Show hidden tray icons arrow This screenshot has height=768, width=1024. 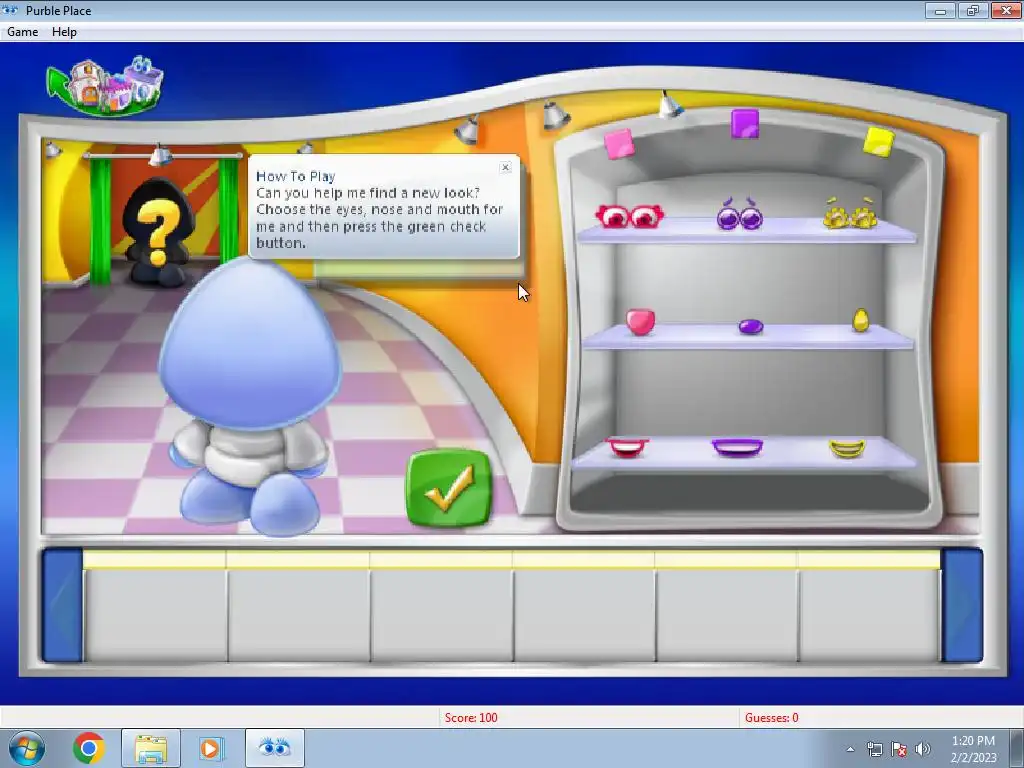pyautogui.click(x=850, y=749)
